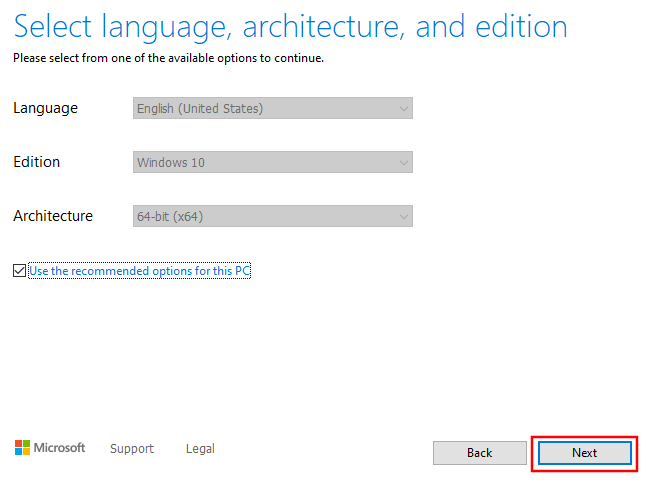Open the Support link

132,449
